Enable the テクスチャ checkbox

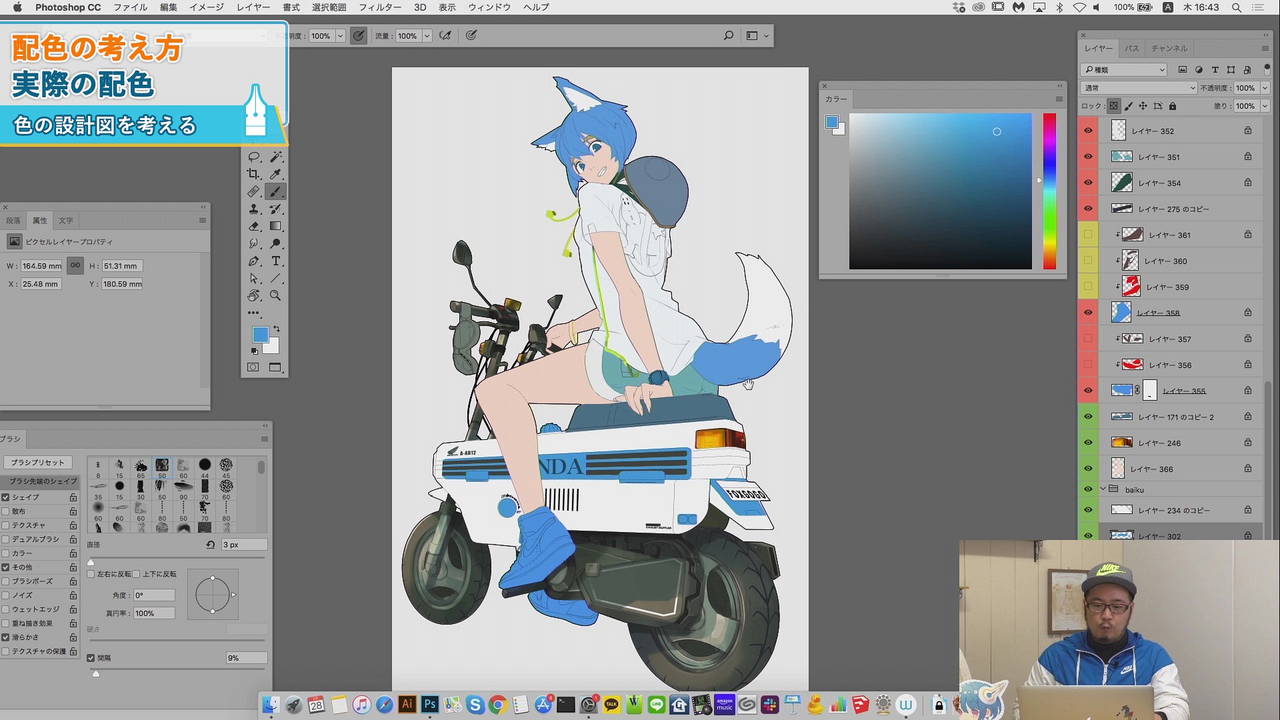point(5,525)
